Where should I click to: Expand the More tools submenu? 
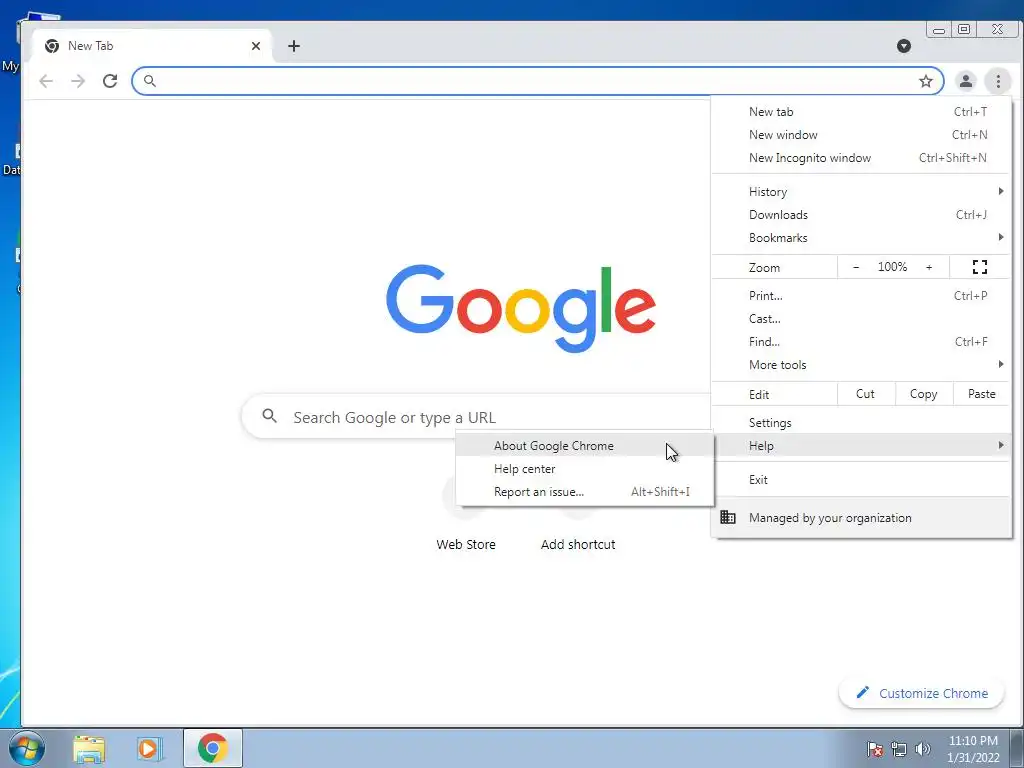point(861,364)
